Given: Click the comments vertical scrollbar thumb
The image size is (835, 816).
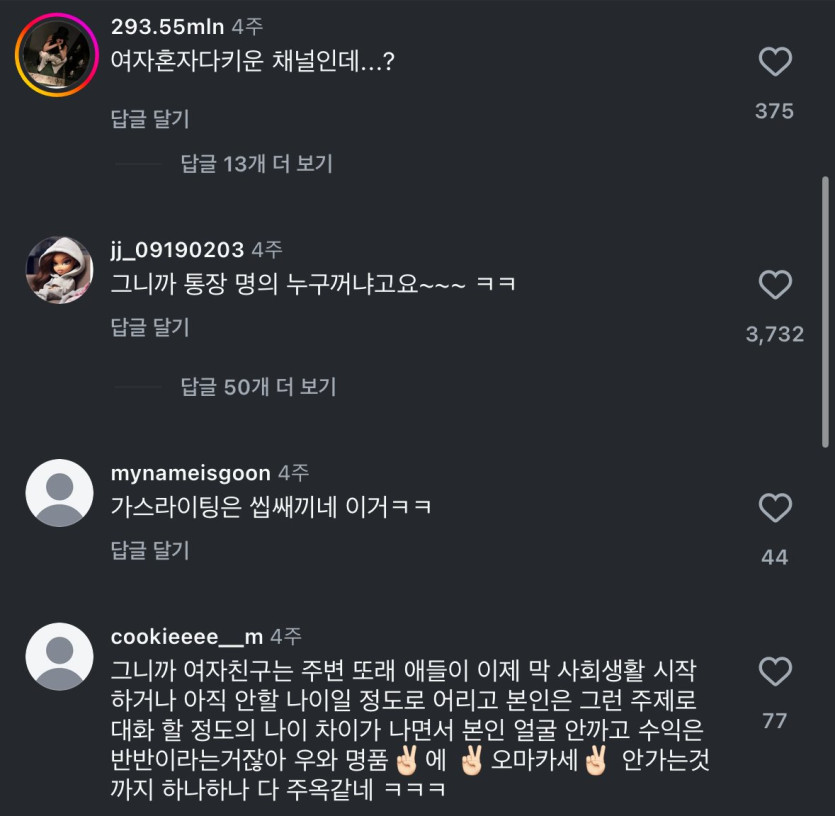Looking at the screenshot, I should tap(825, 312).
